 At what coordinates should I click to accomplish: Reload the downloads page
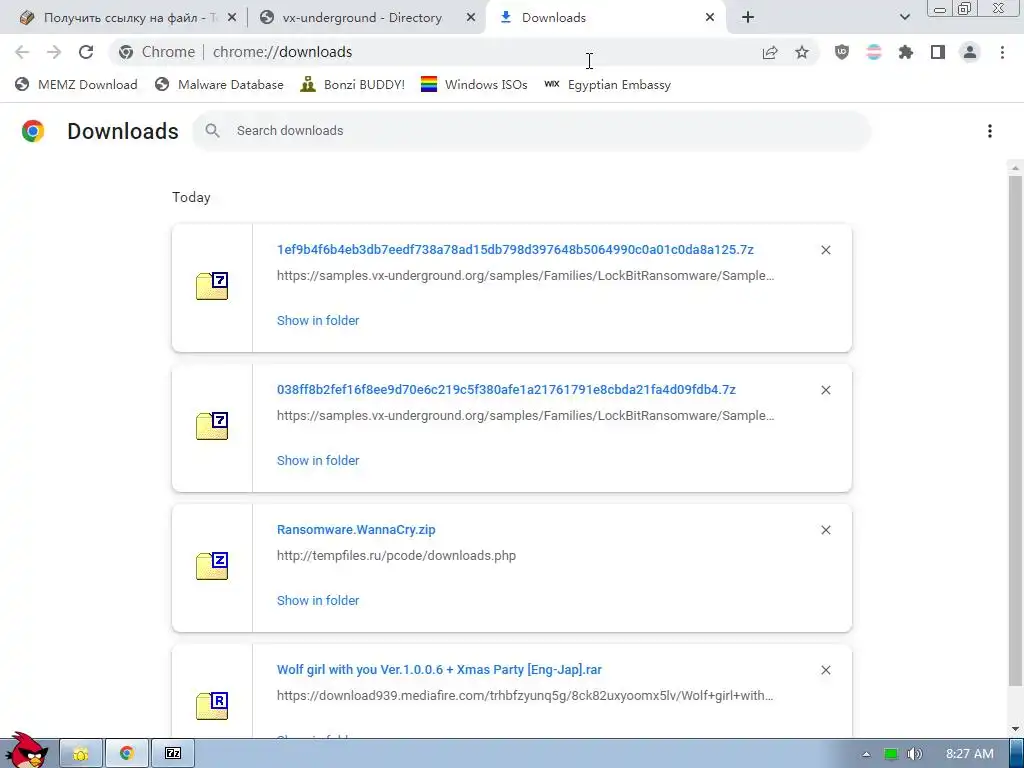click(86, 52)
